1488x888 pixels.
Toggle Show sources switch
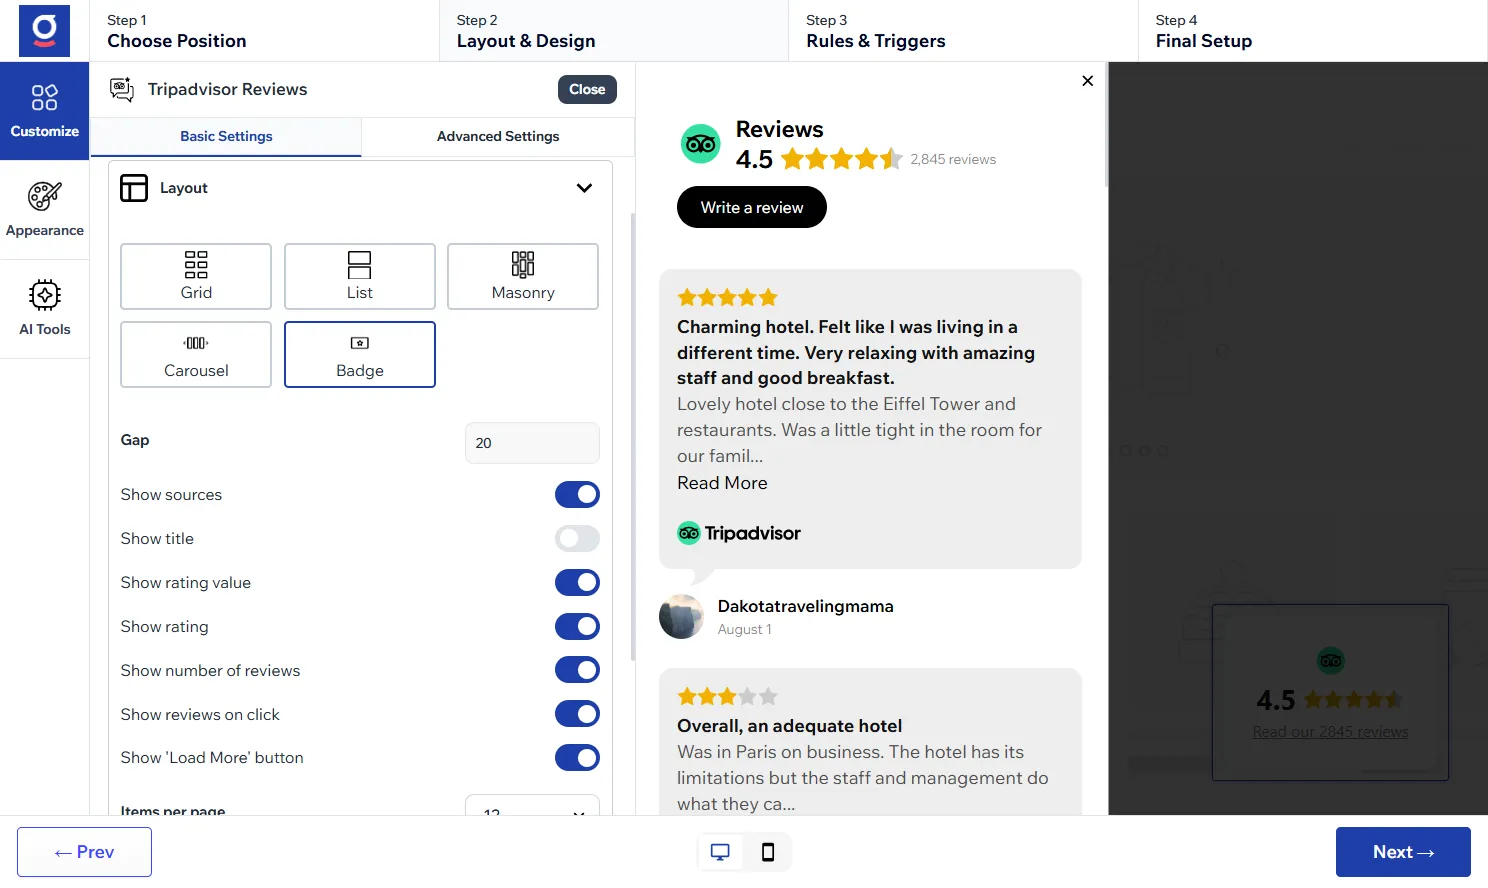coord(577,495)
